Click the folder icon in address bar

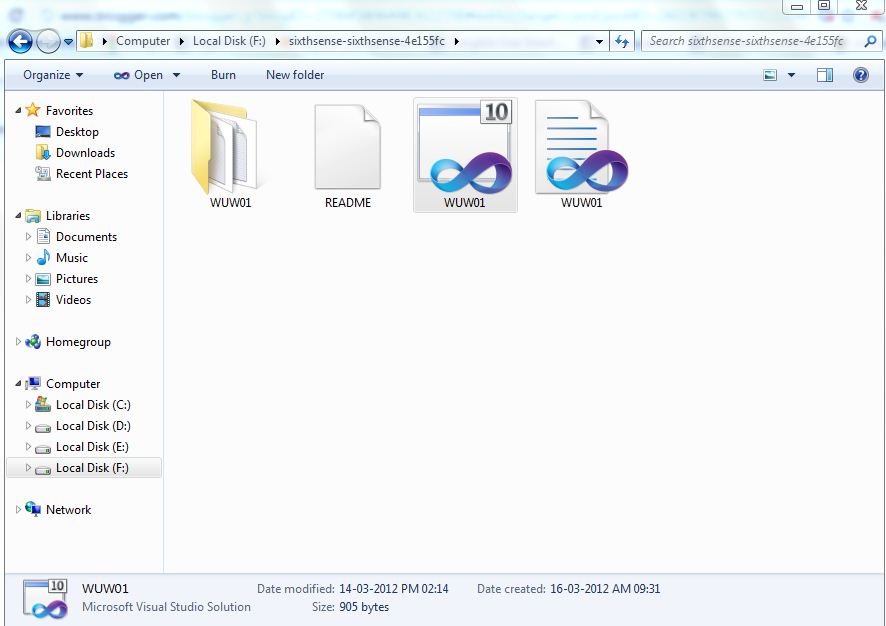coord(86,41)
